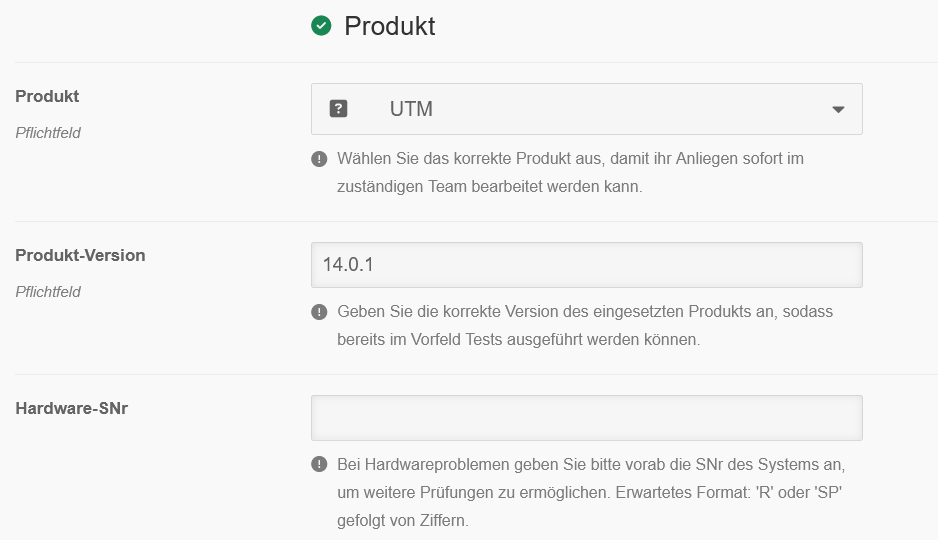Click info icon beside 'Geben Sie die korrekte Version'
Screen dimensions: 938x540
(319, 312)
